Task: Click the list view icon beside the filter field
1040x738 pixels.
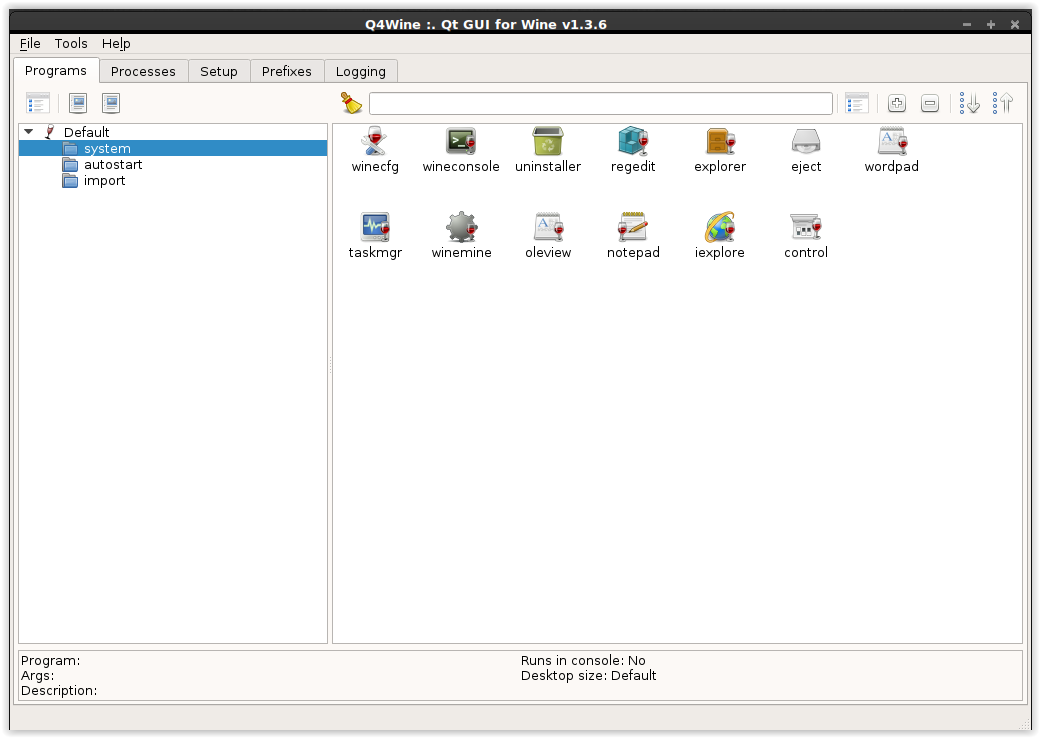Action: tap(857, 103)
